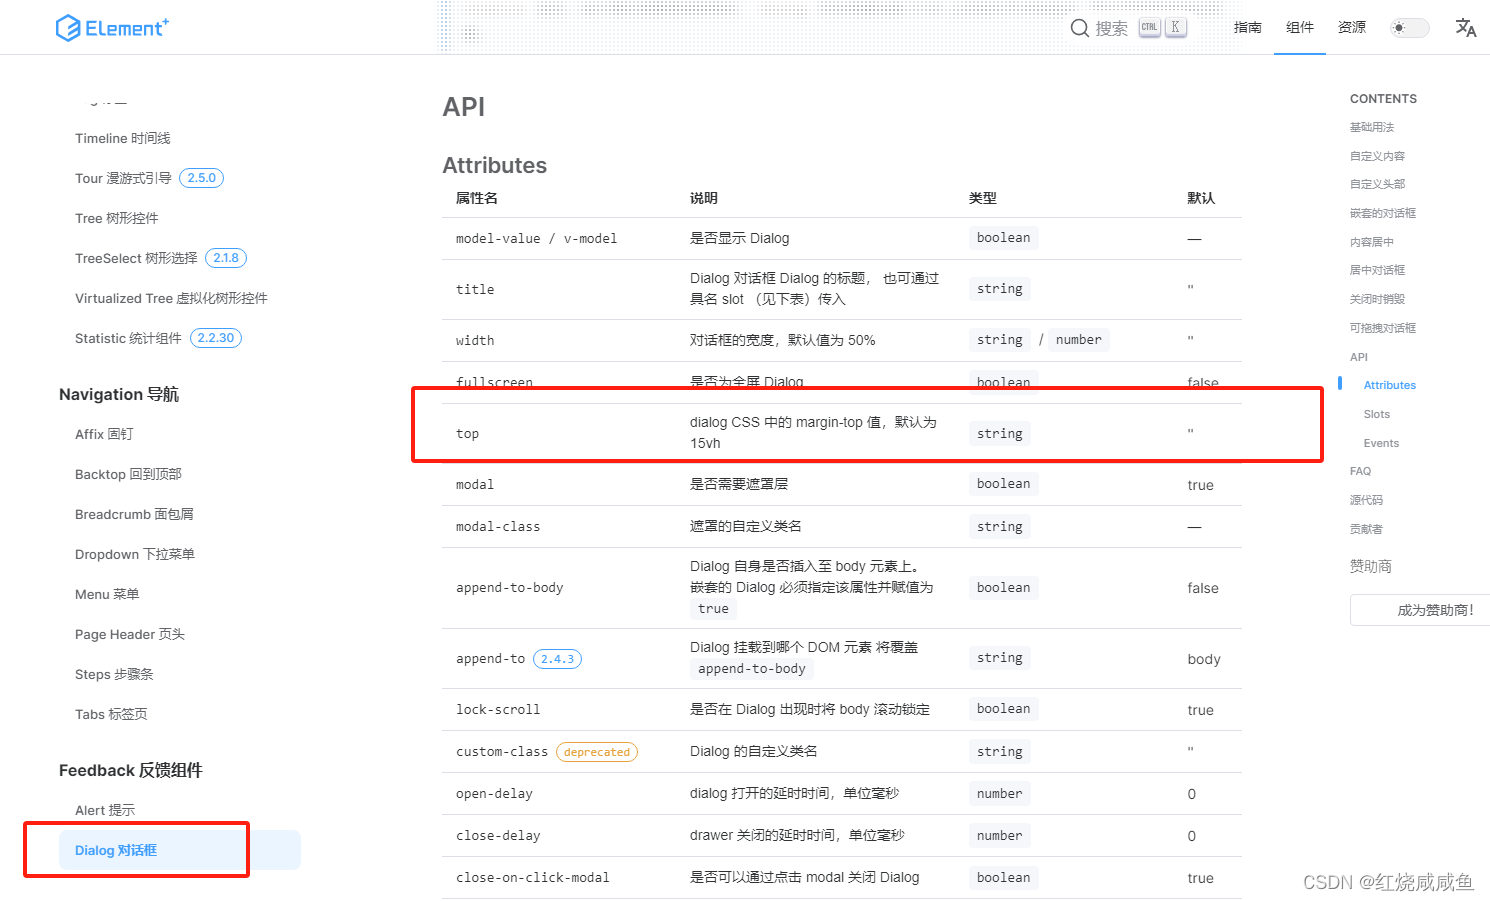
Task: Open the 资源 nav menu
Action: click(x=1352, y=28)
